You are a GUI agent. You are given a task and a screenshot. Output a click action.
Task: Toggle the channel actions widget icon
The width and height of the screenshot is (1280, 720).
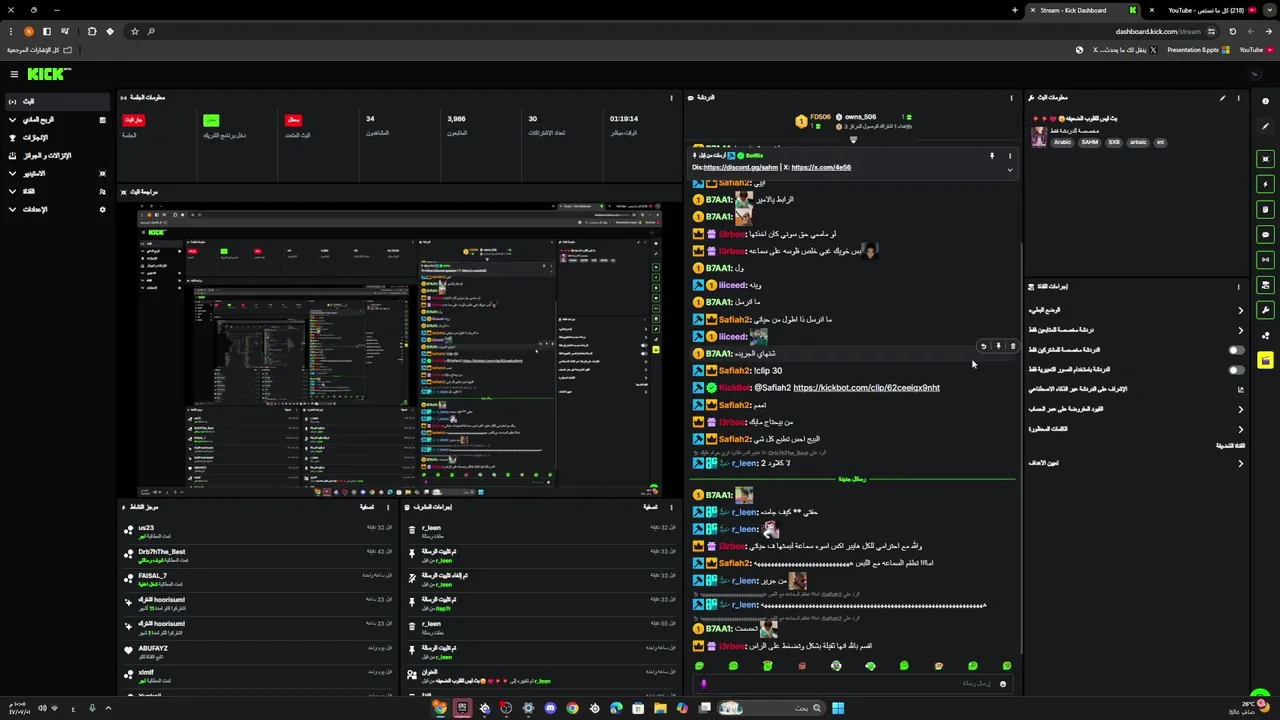(1265, 285)
